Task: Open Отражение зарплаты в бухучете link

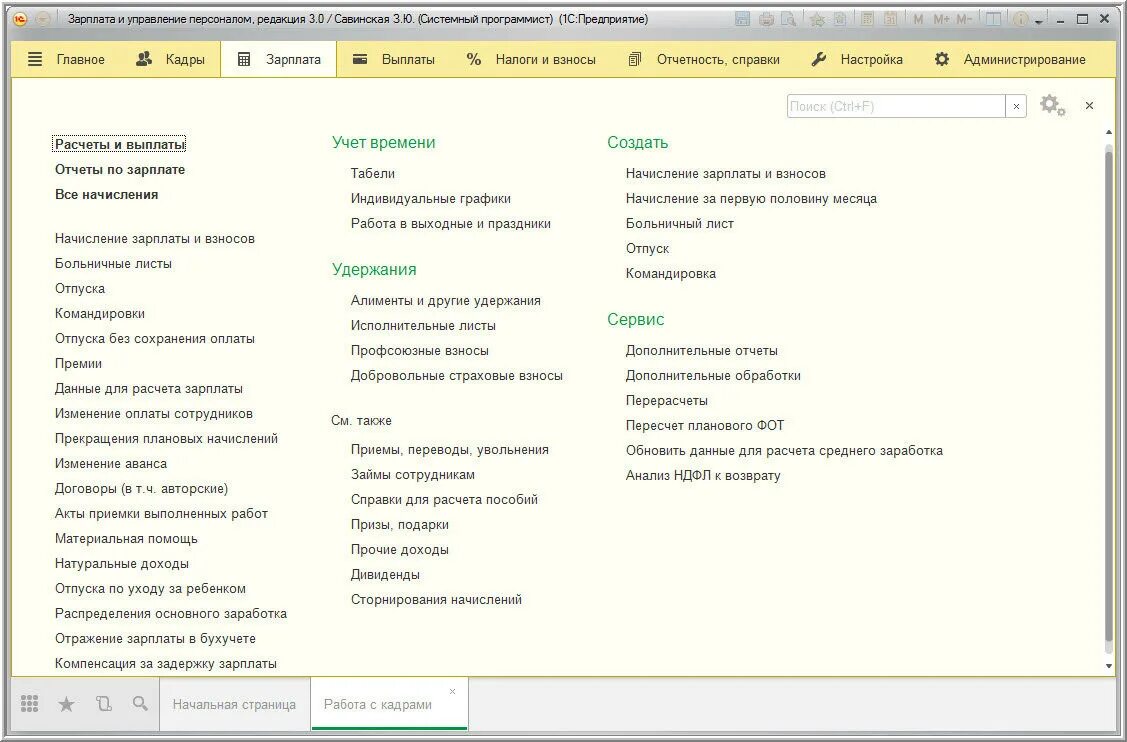Action: 155,638
